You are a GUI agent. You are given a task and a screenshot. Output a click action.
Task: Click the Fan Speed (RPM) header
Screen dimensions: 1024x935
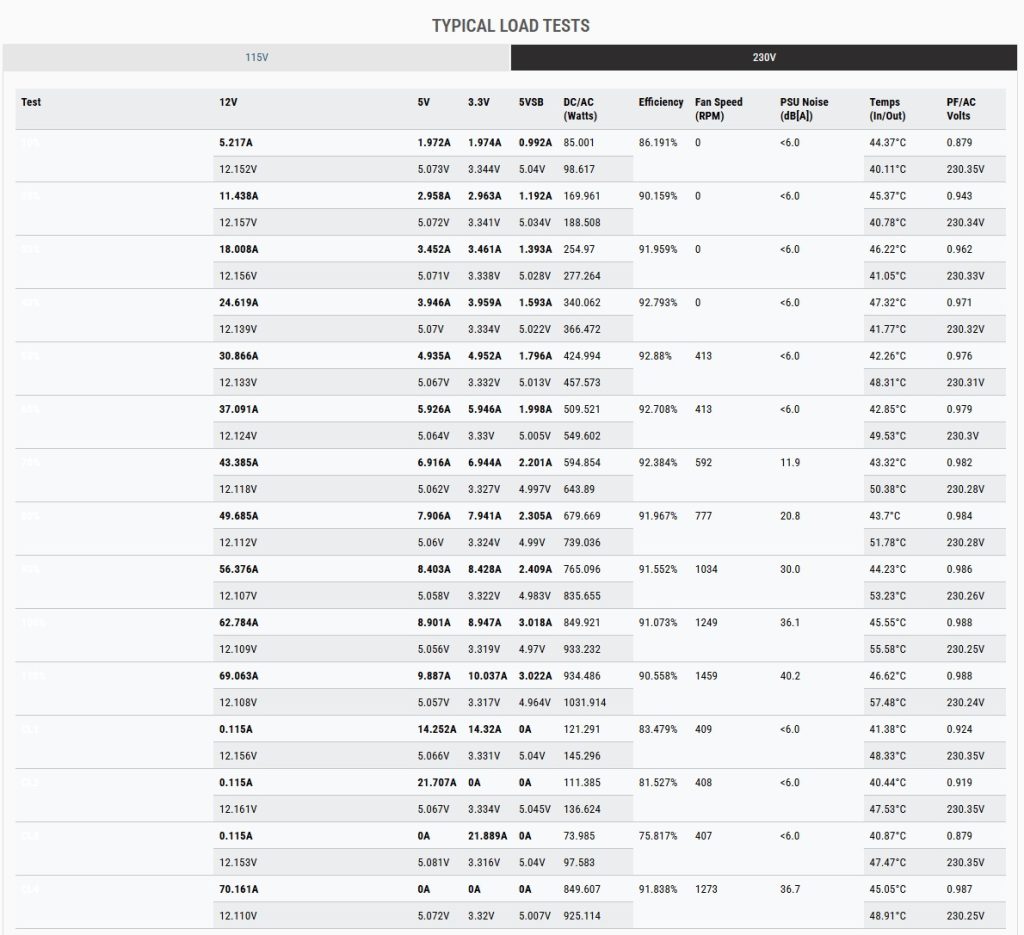719,109
